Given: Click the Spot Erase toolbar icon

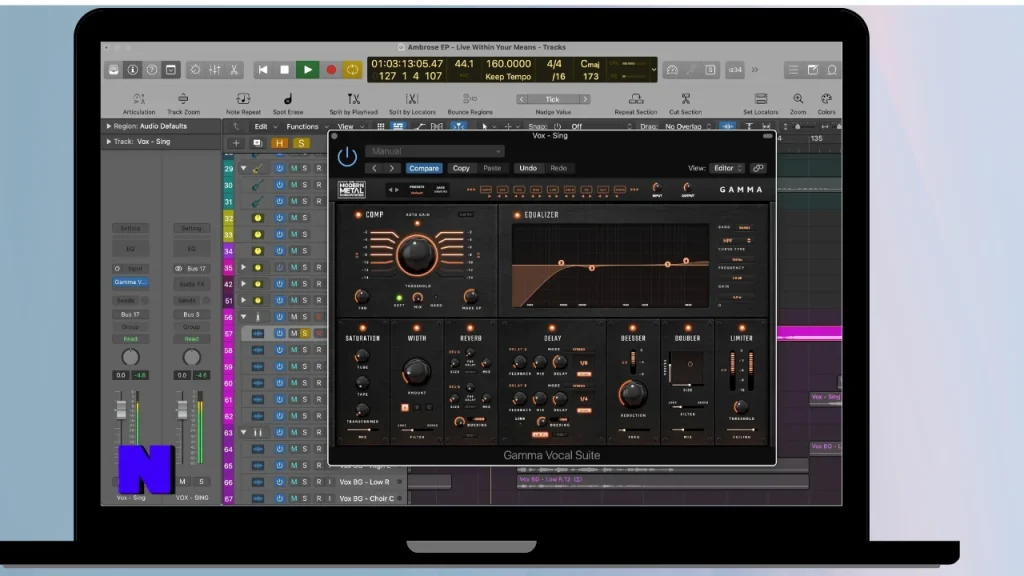Looking at the screenshot, I should click(288, 99).
